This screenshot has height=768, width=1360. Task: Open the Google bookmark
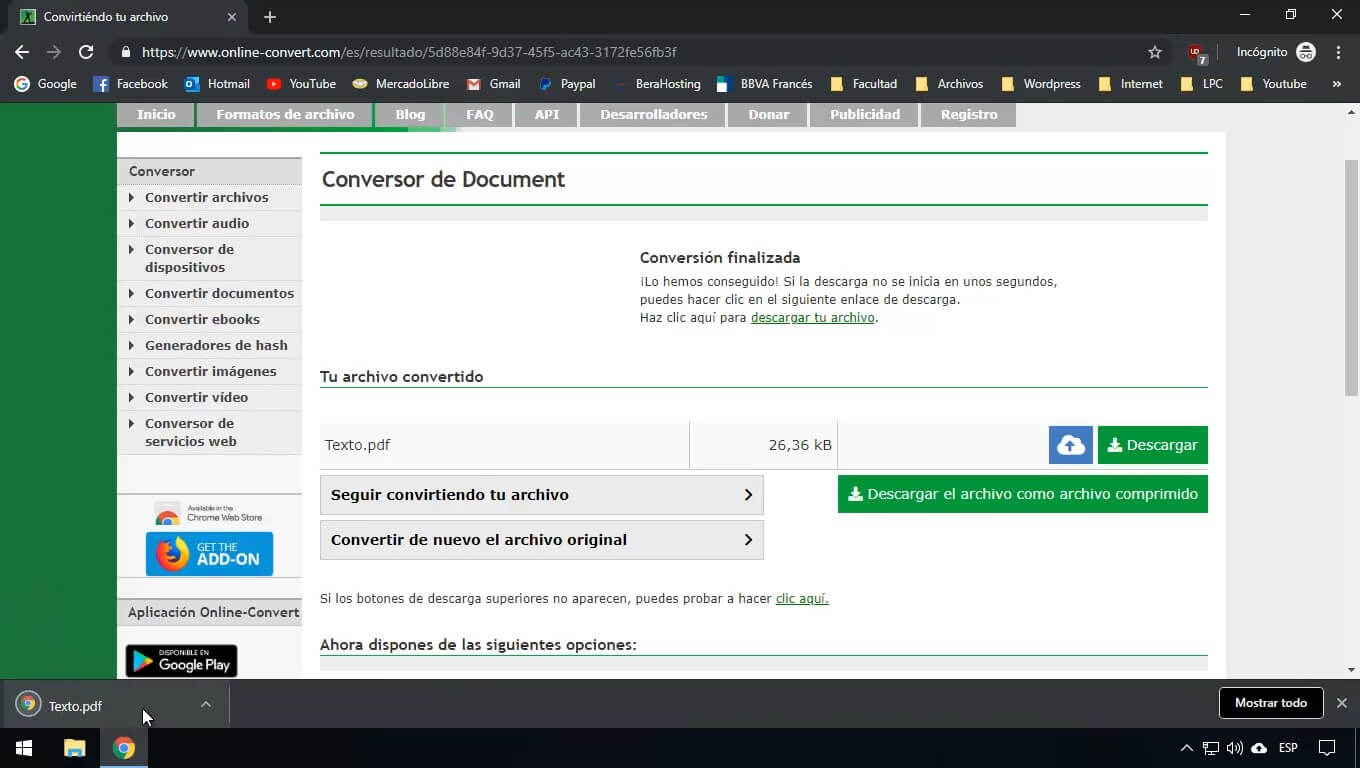tap(45, 84)
